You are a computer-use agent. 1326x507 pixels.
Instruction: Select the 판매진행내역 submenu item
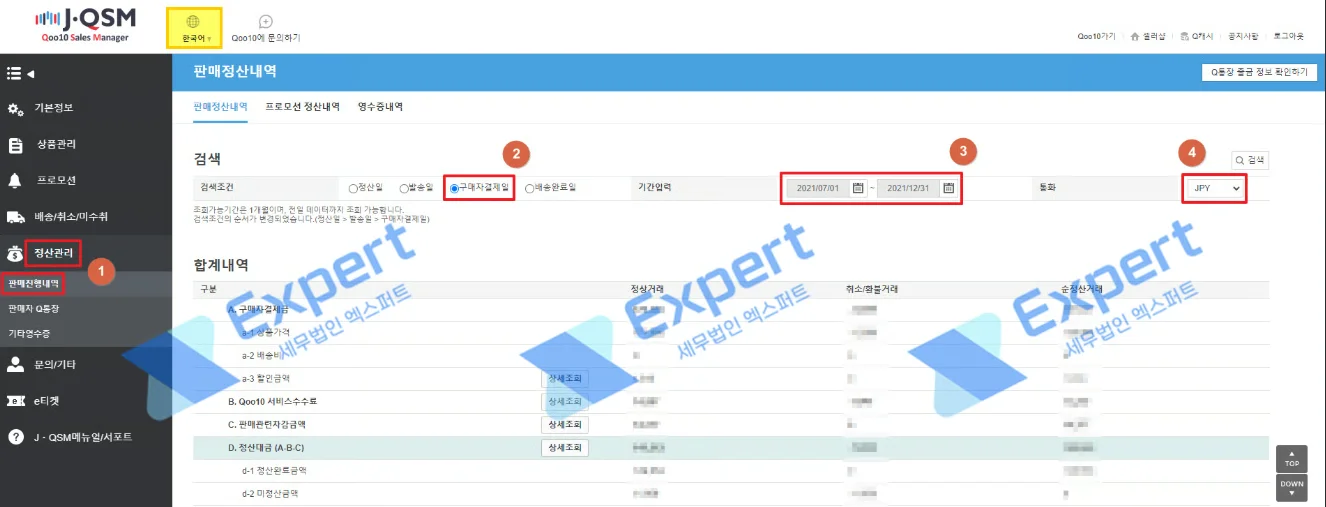(33, 284)
